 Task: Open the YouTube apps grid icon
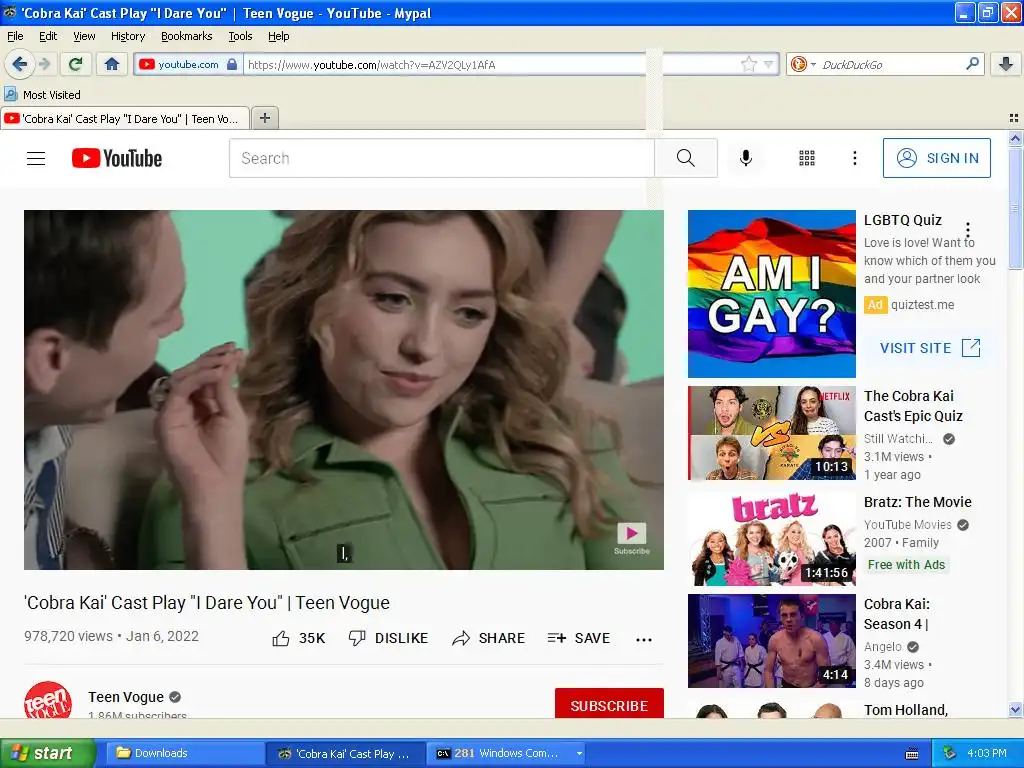(807, 158)
